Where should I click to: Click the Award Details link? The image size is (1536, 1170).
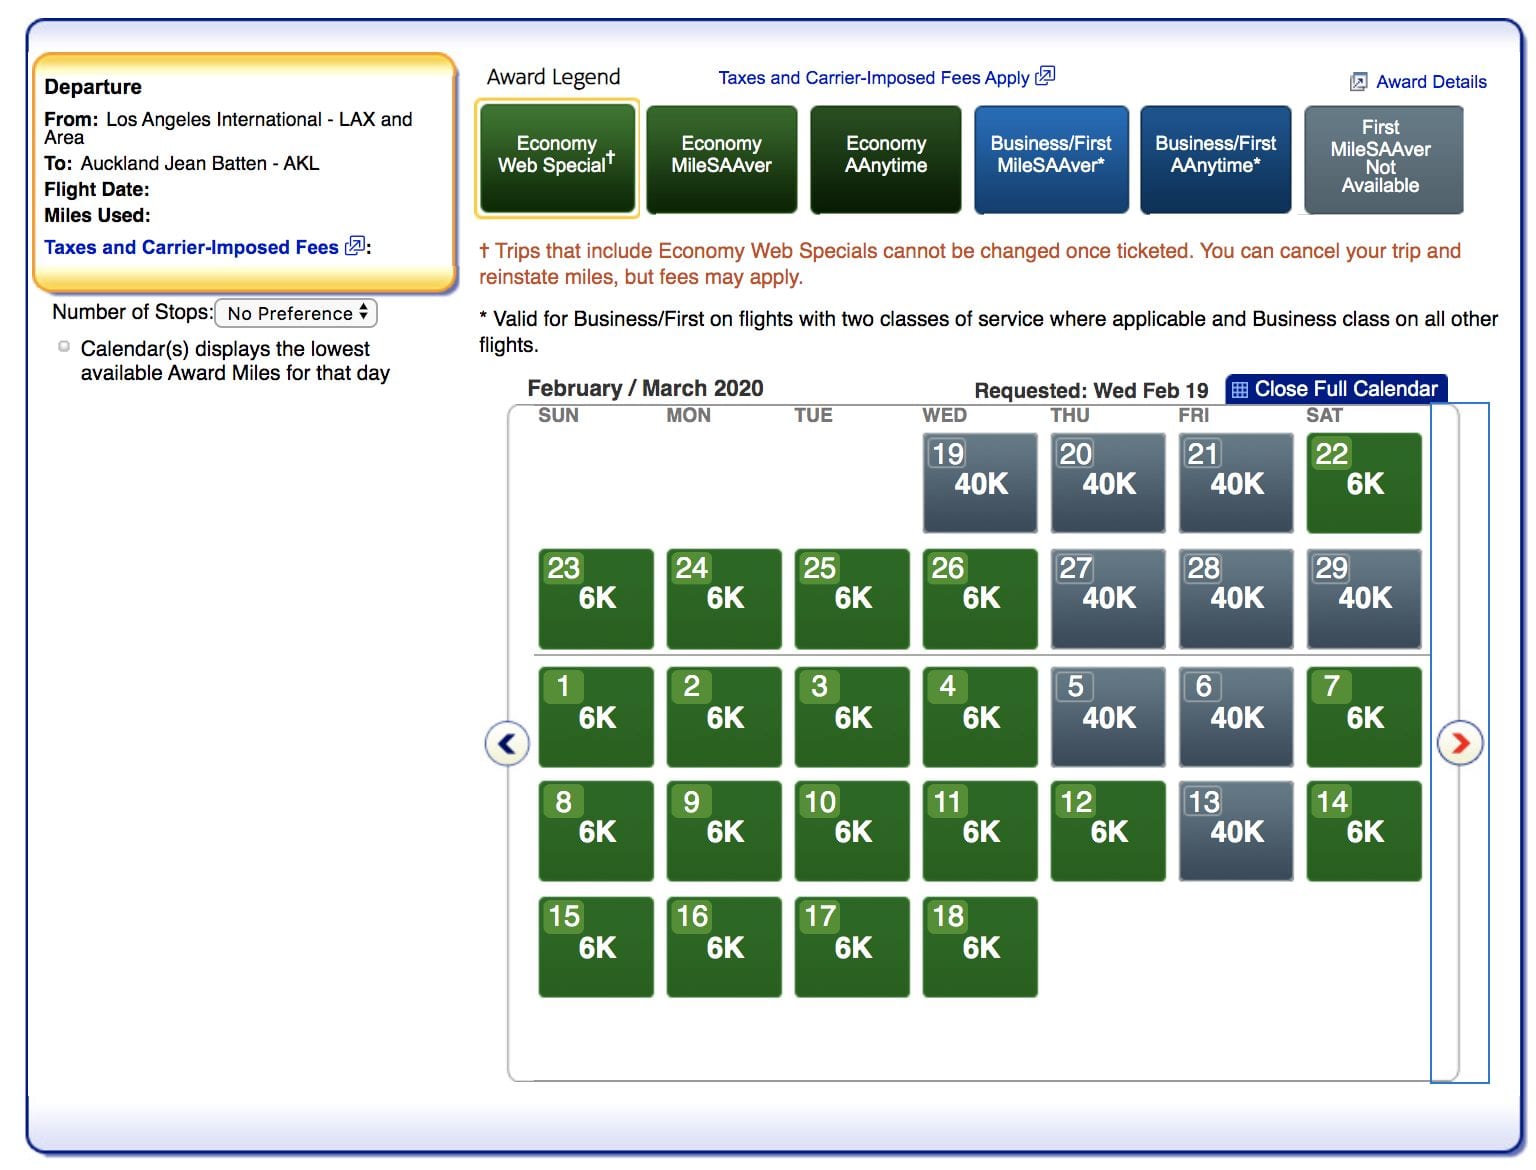click(1432, 81)
